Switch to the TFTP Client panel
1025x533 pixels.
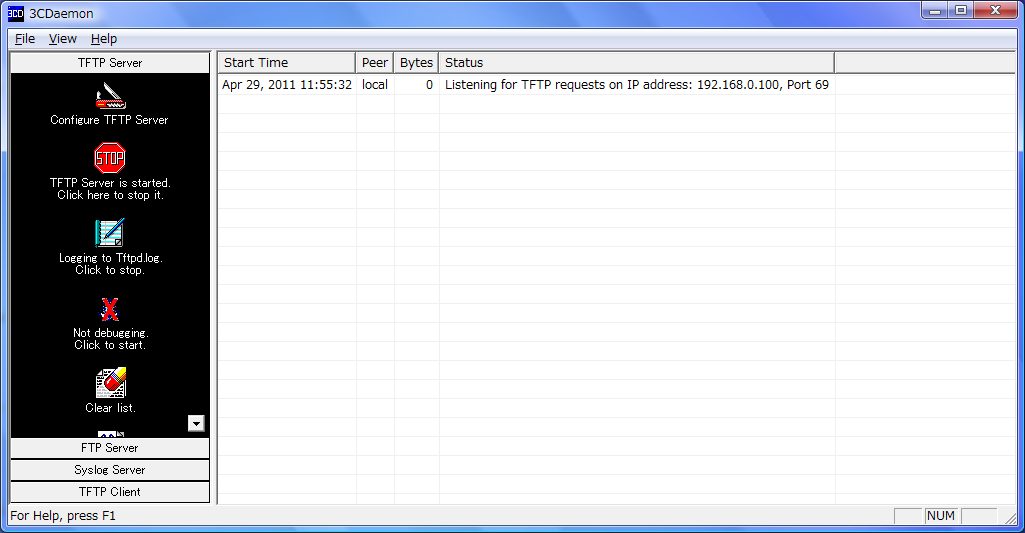(110, 492)
